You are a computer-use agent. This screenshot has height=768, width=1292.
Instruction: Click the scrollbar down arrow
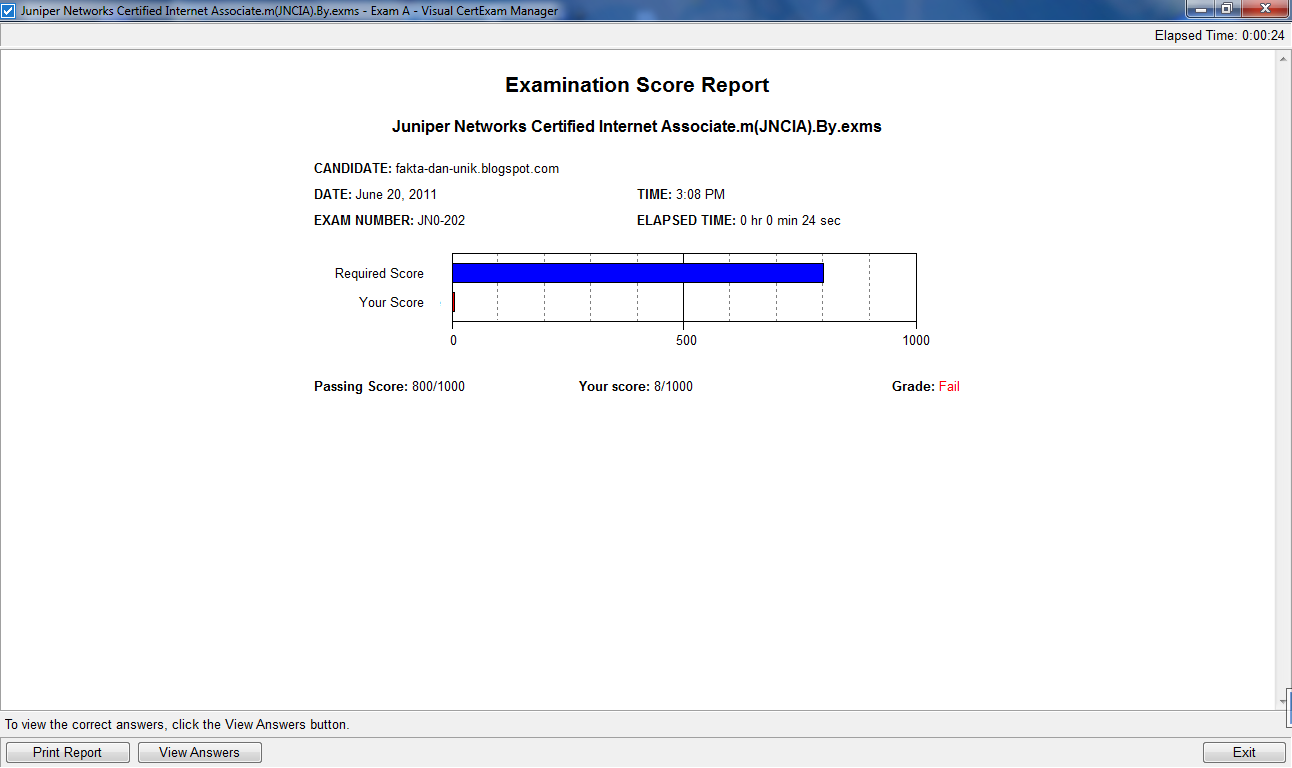(x=1284, y=702)
